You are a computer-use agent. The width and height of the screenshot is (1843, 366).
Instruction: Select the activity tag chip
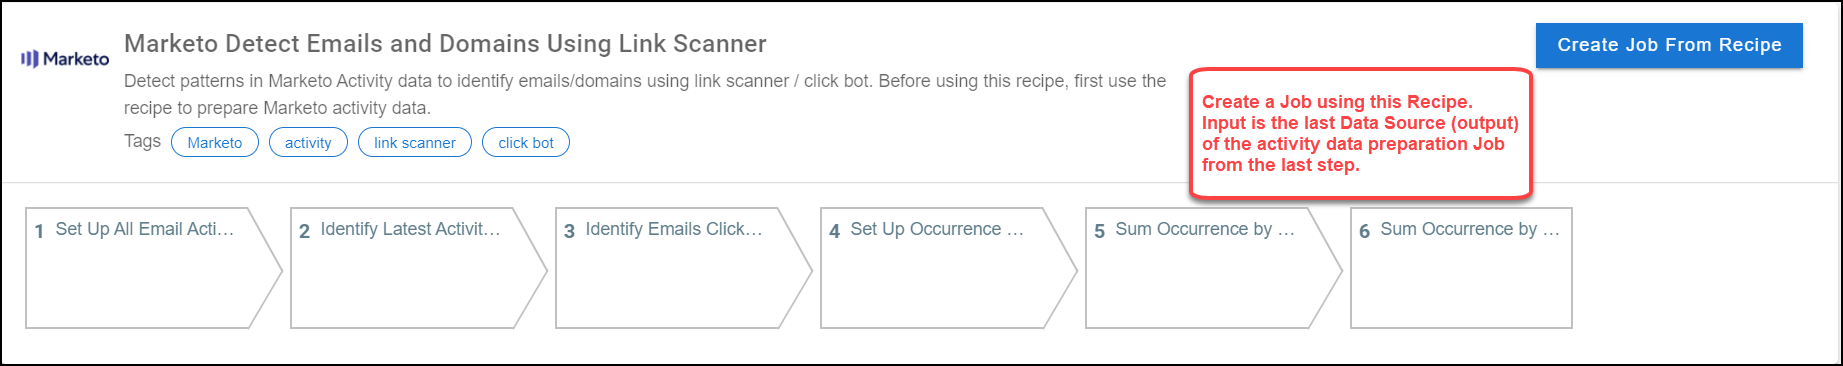click(308, 142)
